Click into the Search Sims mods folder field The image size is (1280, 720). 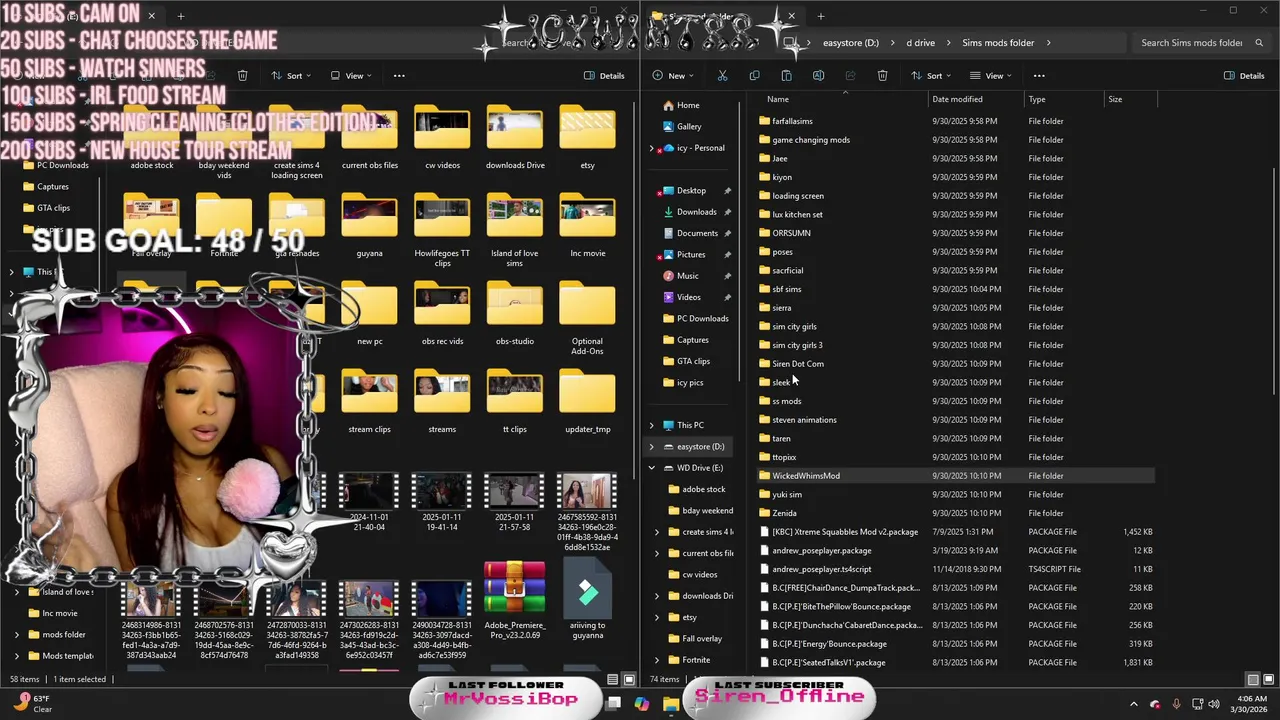point(1200,43)
